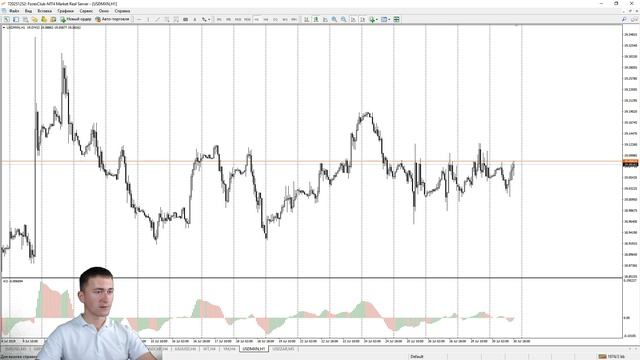Open the Файл menu

14,11
